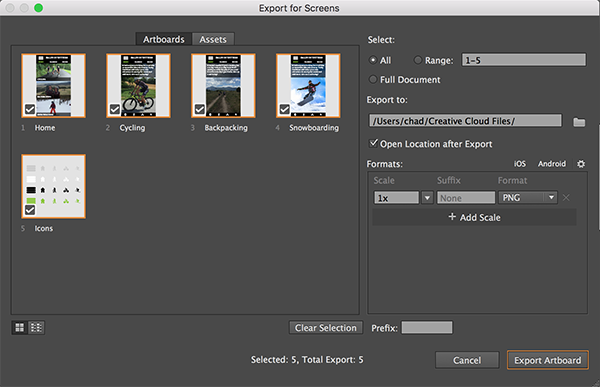Apply iOS format presets
This screenshot has height=387, width=600.
(520, 164)
